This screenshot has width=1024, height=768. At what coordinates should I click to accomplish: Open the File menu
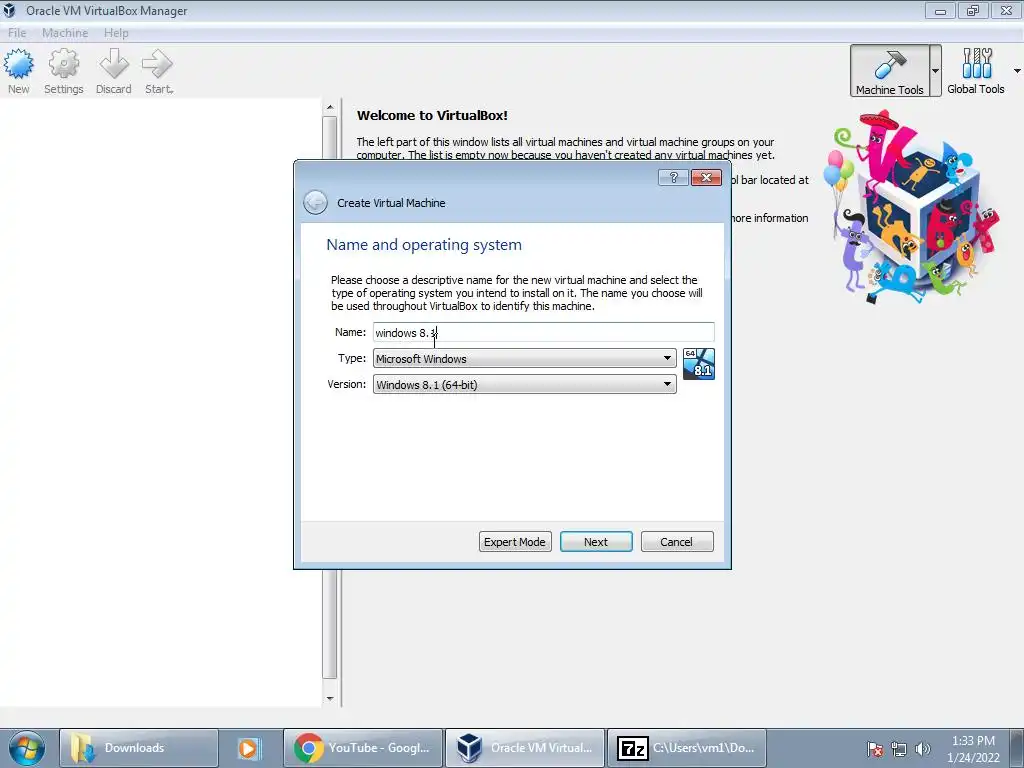click(x=17, y=33)
